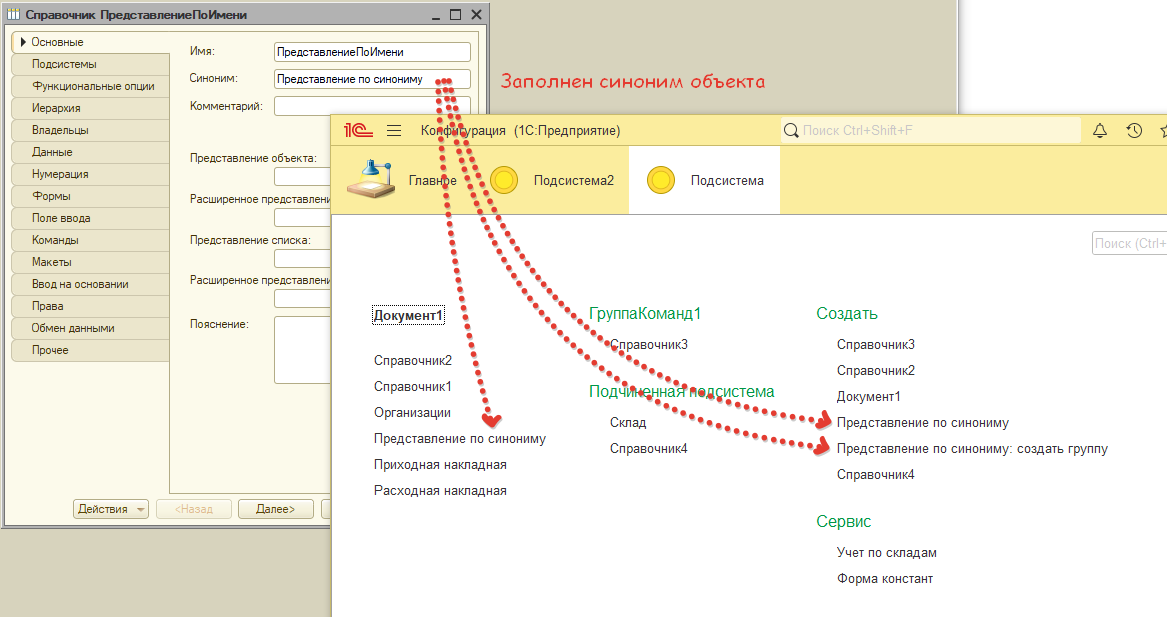Open the Функциональные опции tab
The width and height of the screenshot is (1167, 617).
(x=91, y=86)
